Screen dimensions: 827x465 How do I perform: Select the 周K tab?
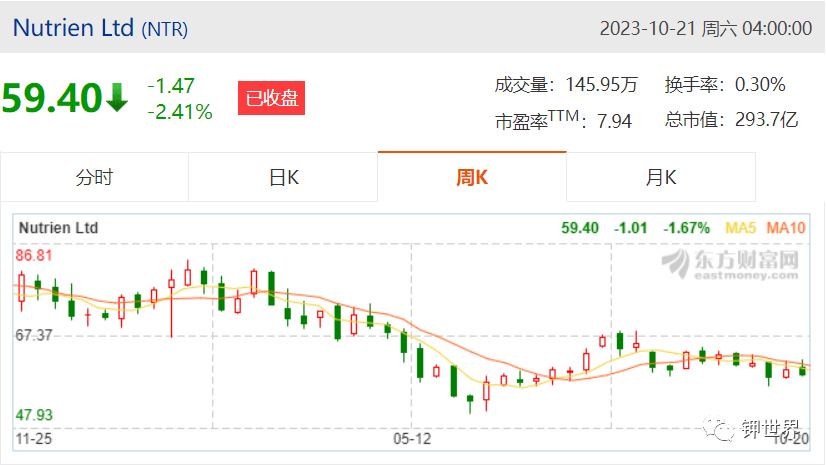[x=472, y=177]
